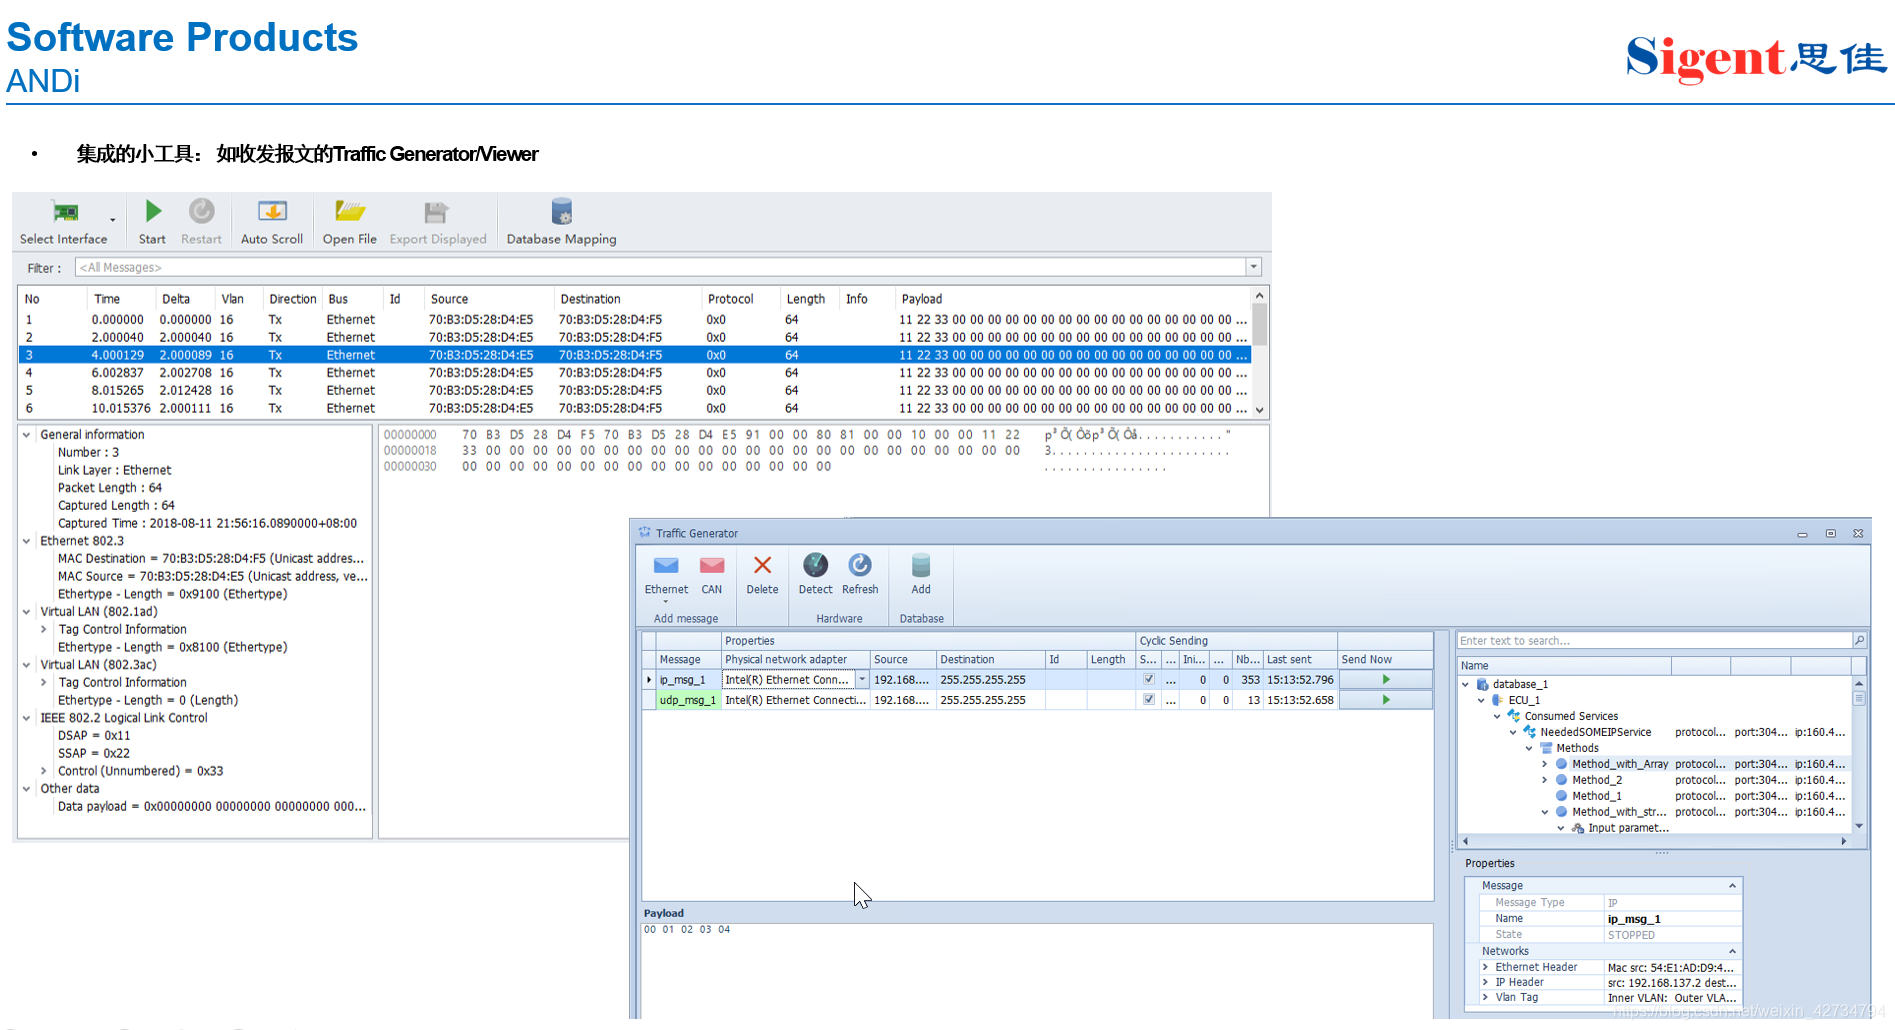The height and width of the screenshot is (1030, 1895).
Task: Click the Methods folder icon
Action: click(1546, 748)
